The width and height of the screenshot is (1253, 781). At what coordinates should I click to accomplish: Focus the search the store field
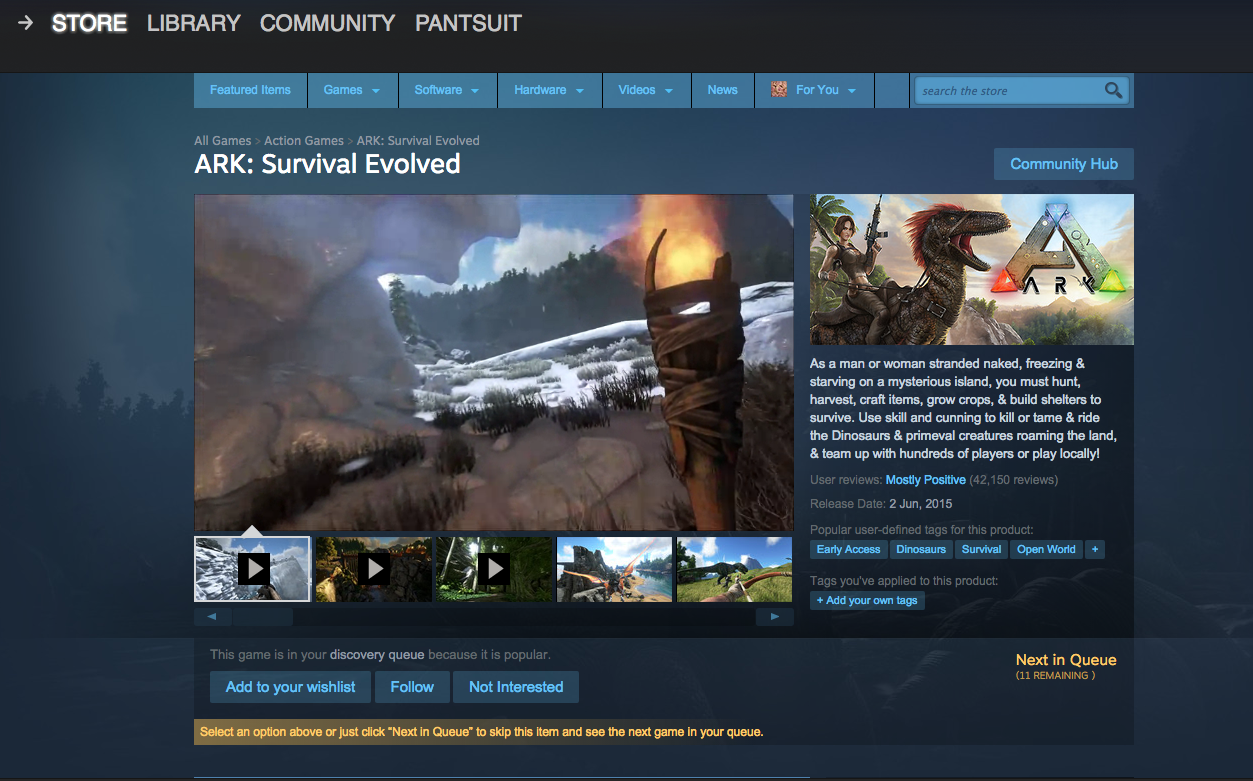pos(1010,91)
